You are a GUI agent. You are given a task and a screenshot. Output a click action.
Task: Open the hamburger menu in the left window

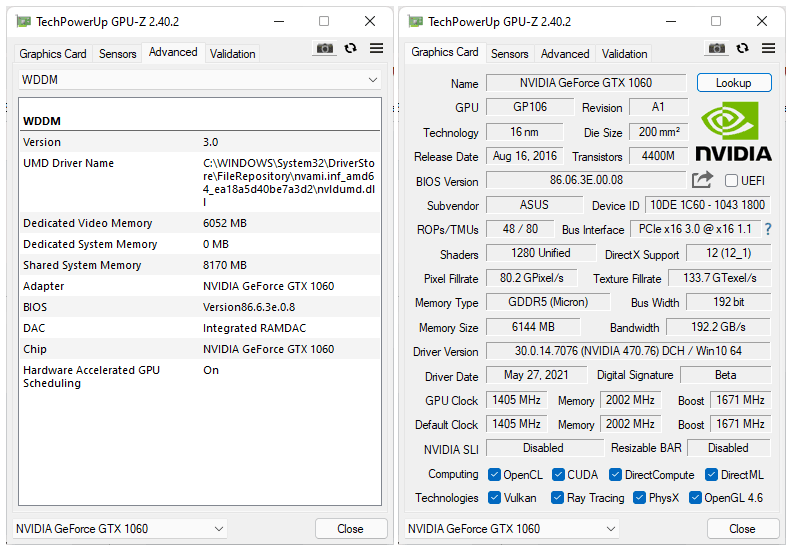(377, 48)
